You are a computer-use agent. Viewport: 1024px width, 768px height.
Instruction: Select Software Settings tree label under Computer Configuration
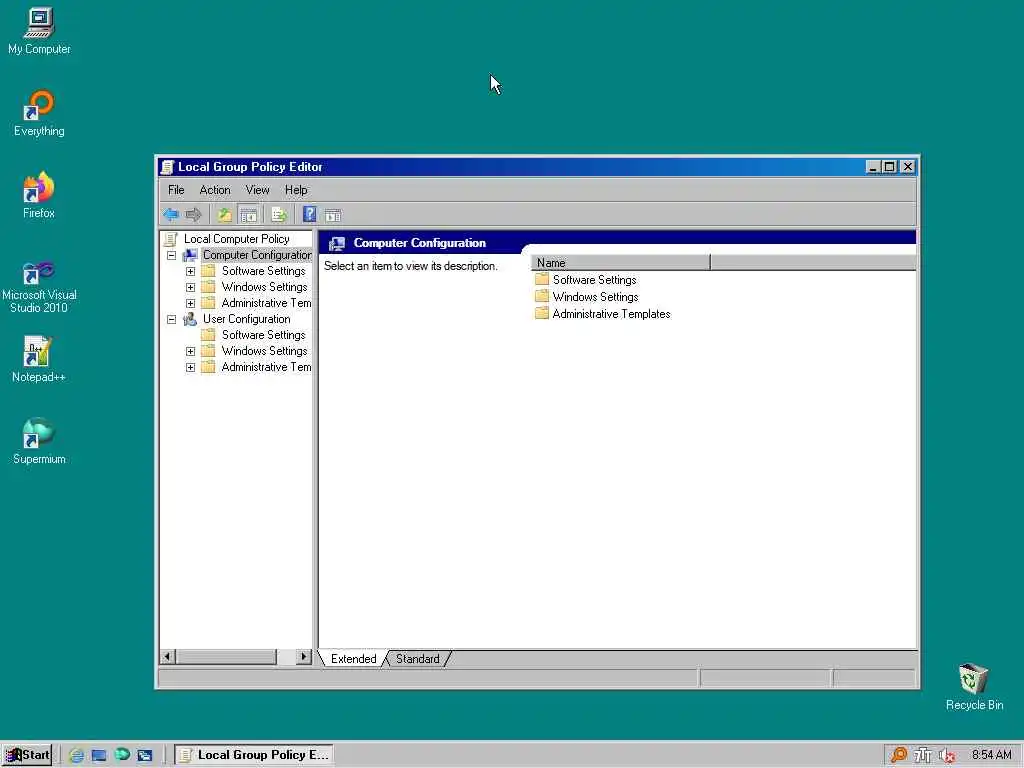pyautogui.click(x=263, y=271)
